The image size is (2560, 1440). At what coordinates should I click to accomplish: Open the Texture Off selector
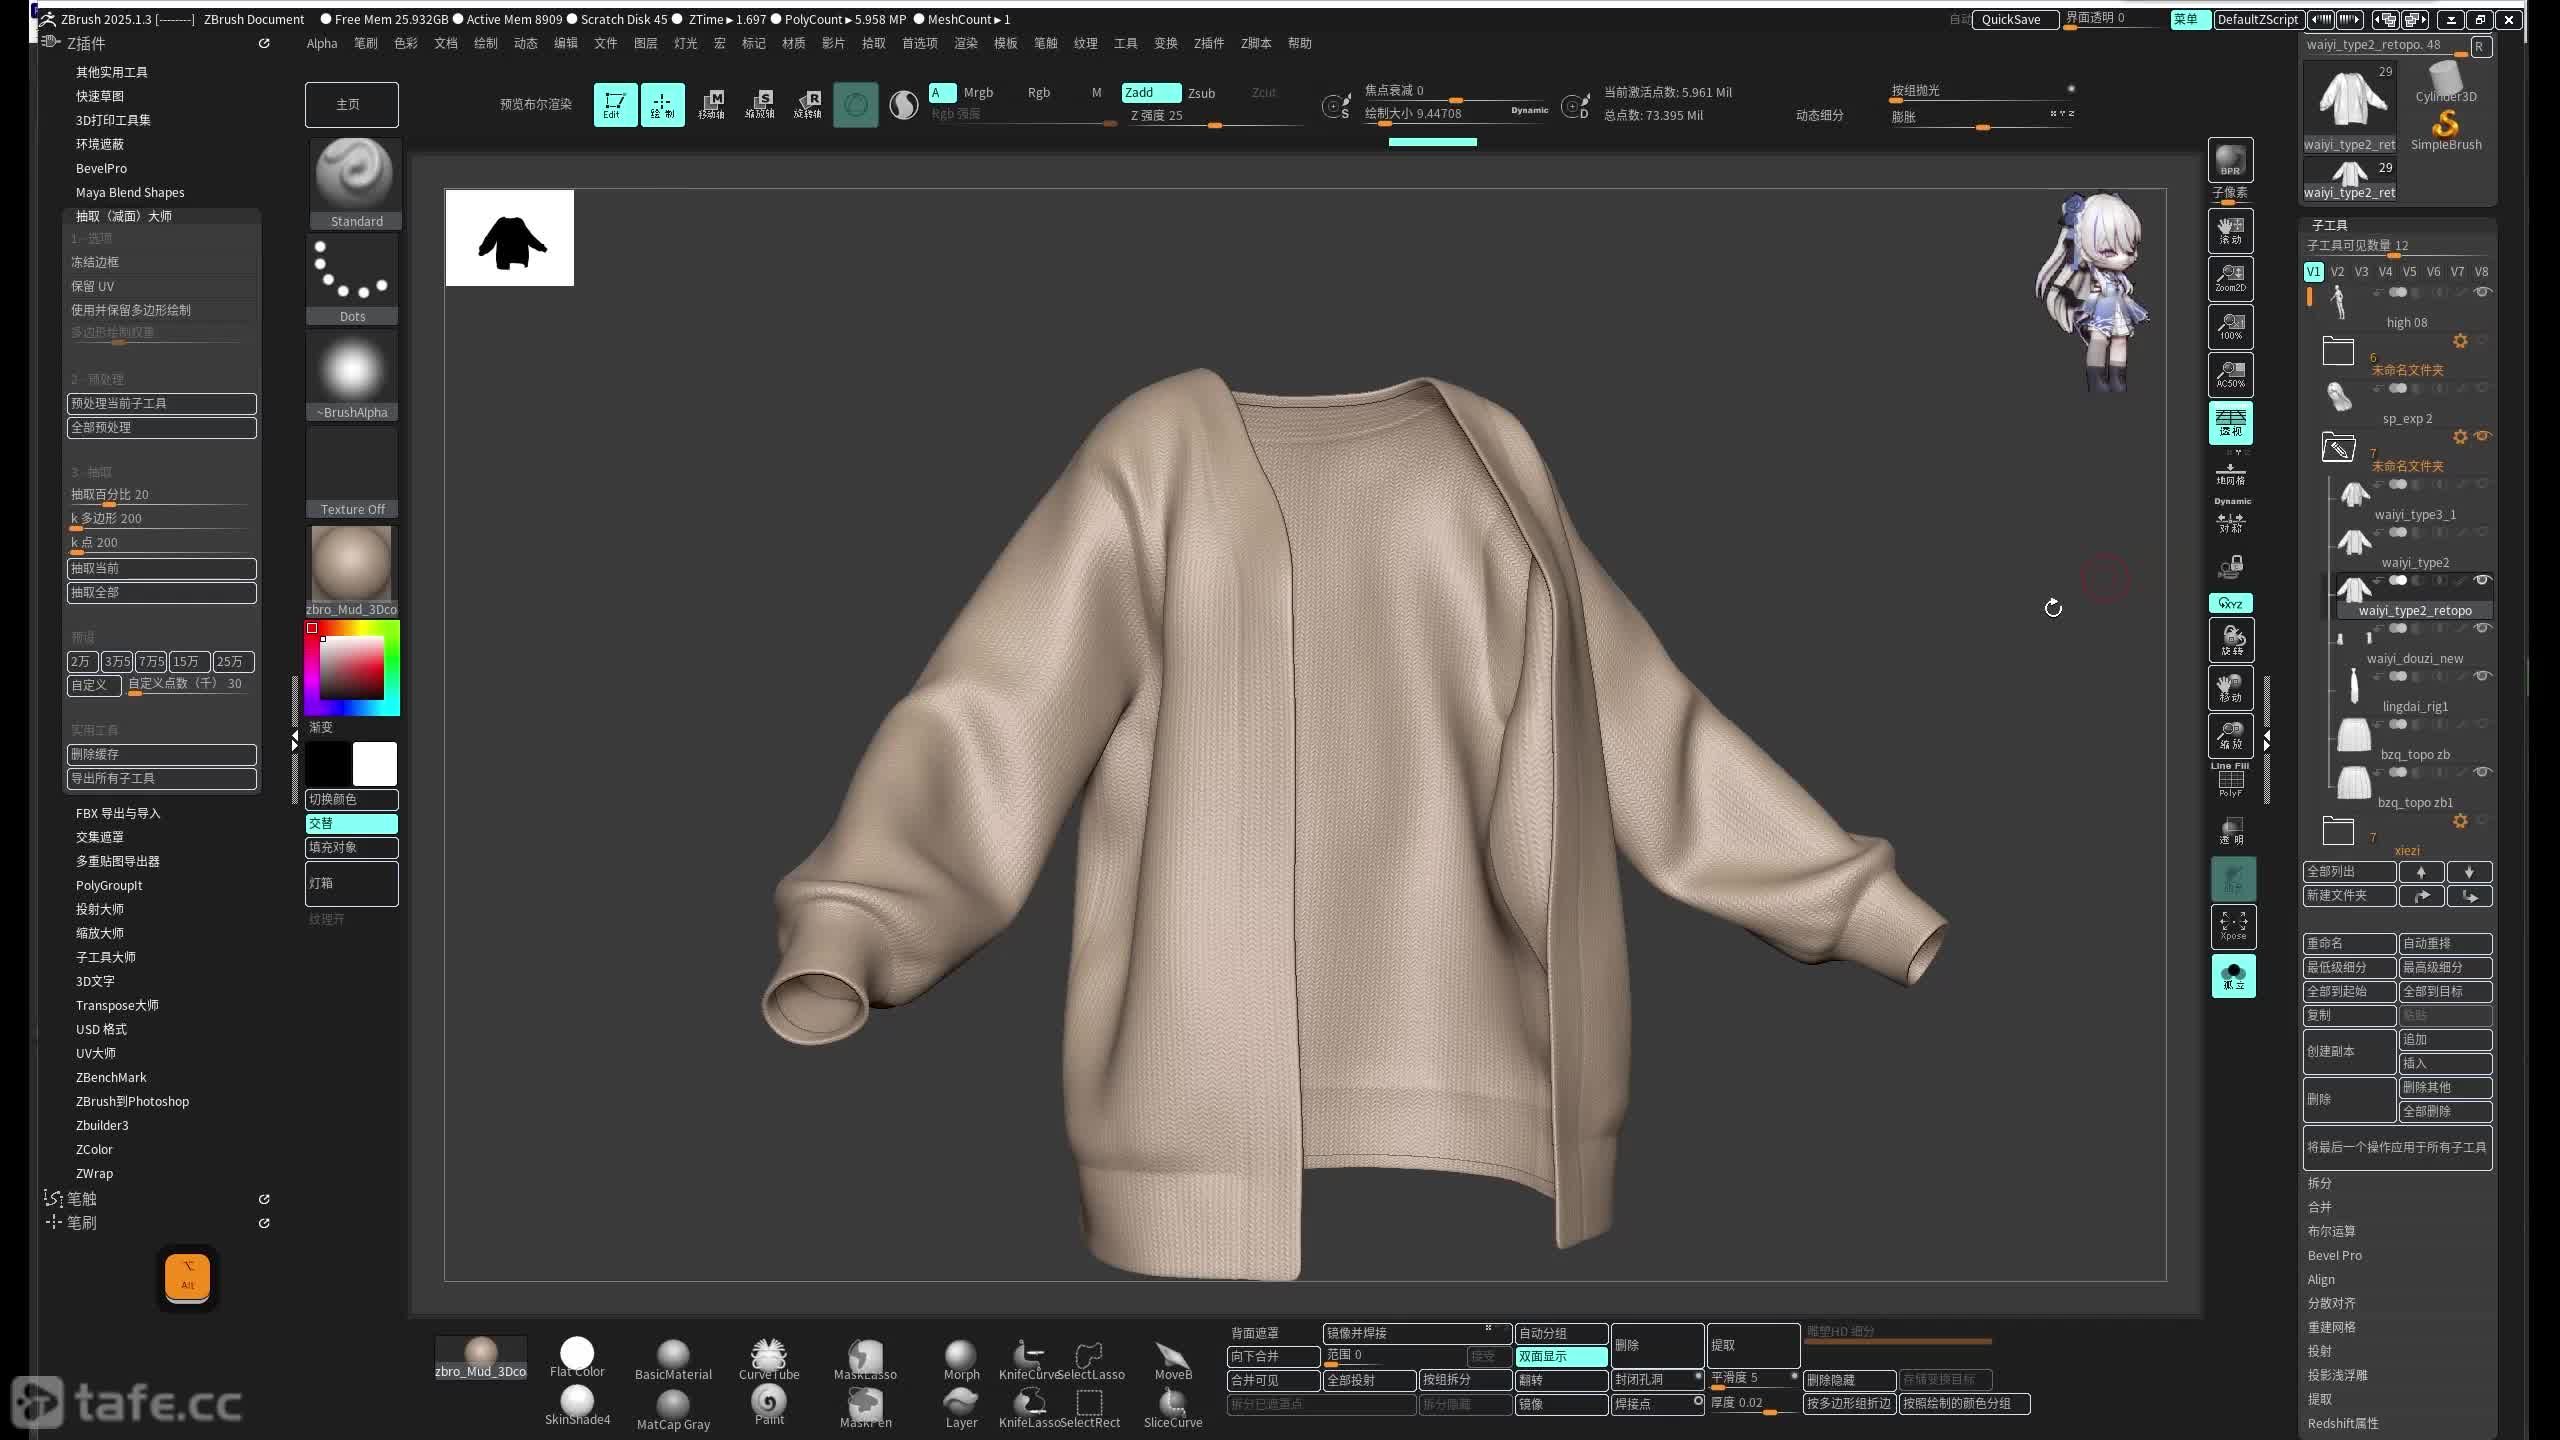352,472
